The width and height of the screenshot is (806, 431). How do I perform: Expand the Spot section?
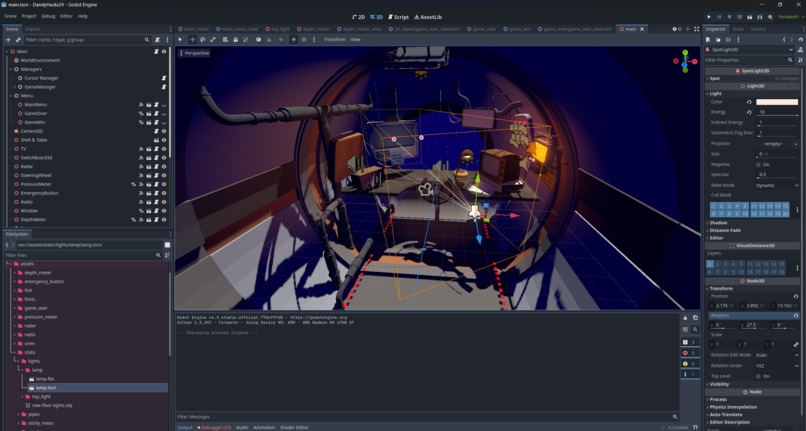click(x=715, y=79)
